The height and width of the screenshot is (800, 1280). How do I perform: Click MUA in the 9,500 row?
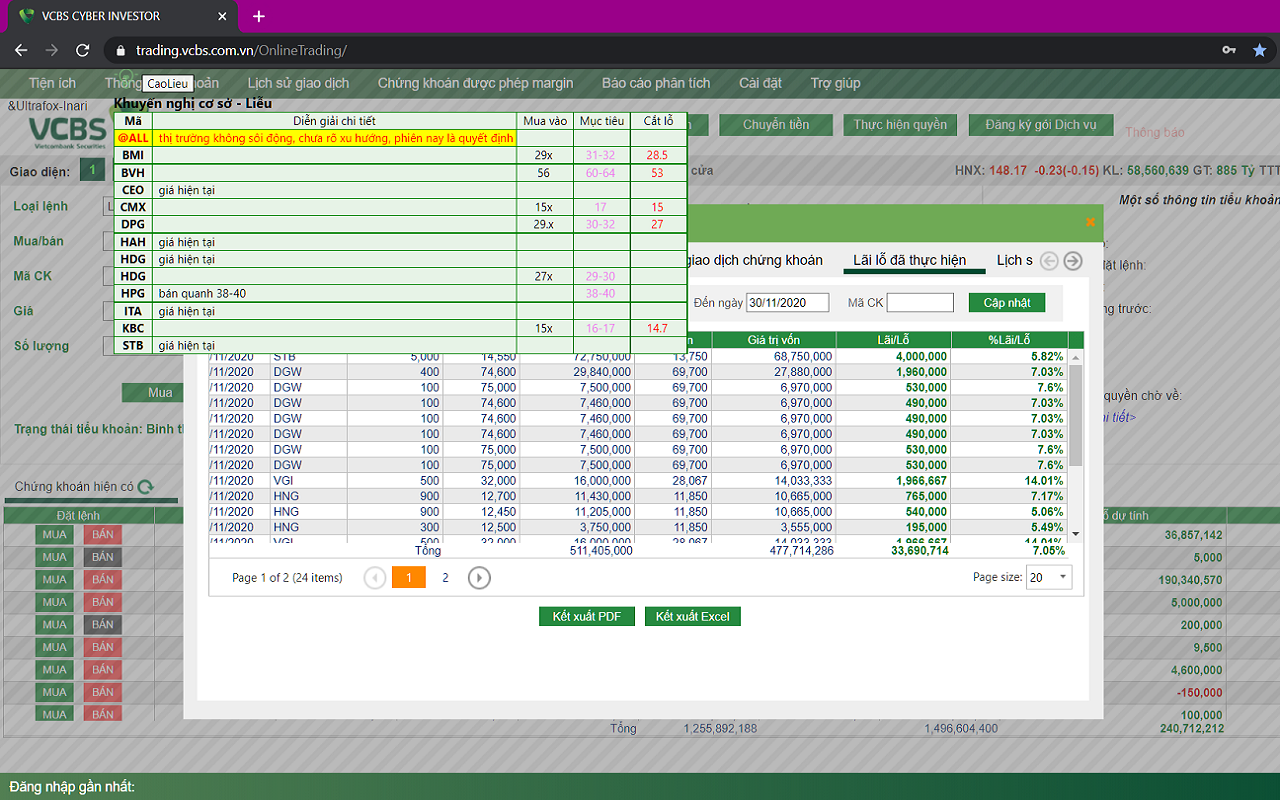[x=54, y=647]
